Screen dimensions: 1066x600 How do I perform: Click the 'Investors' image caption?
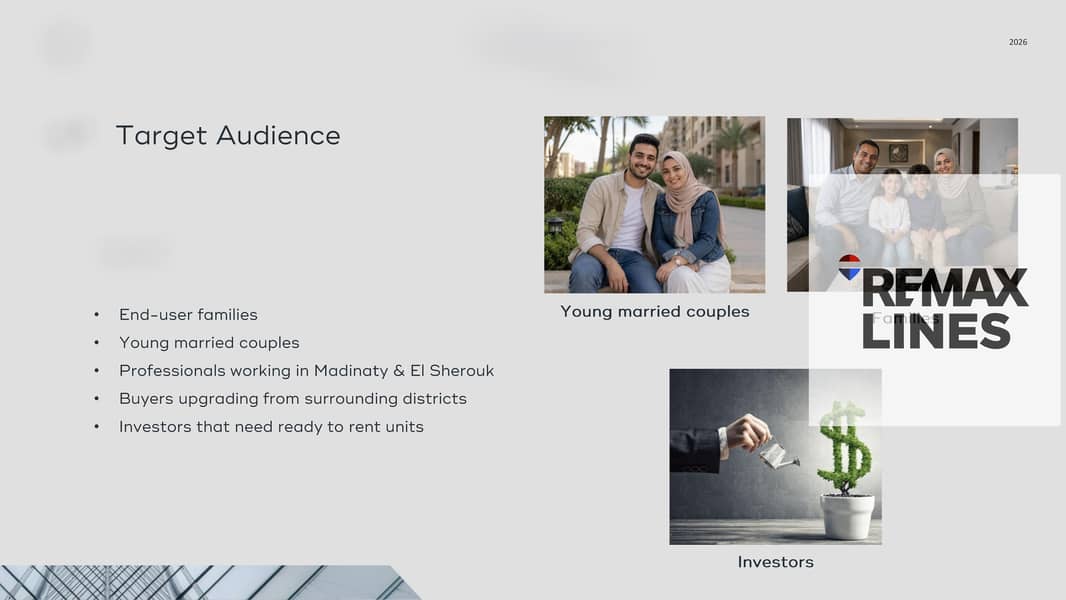tap(776, 562)
